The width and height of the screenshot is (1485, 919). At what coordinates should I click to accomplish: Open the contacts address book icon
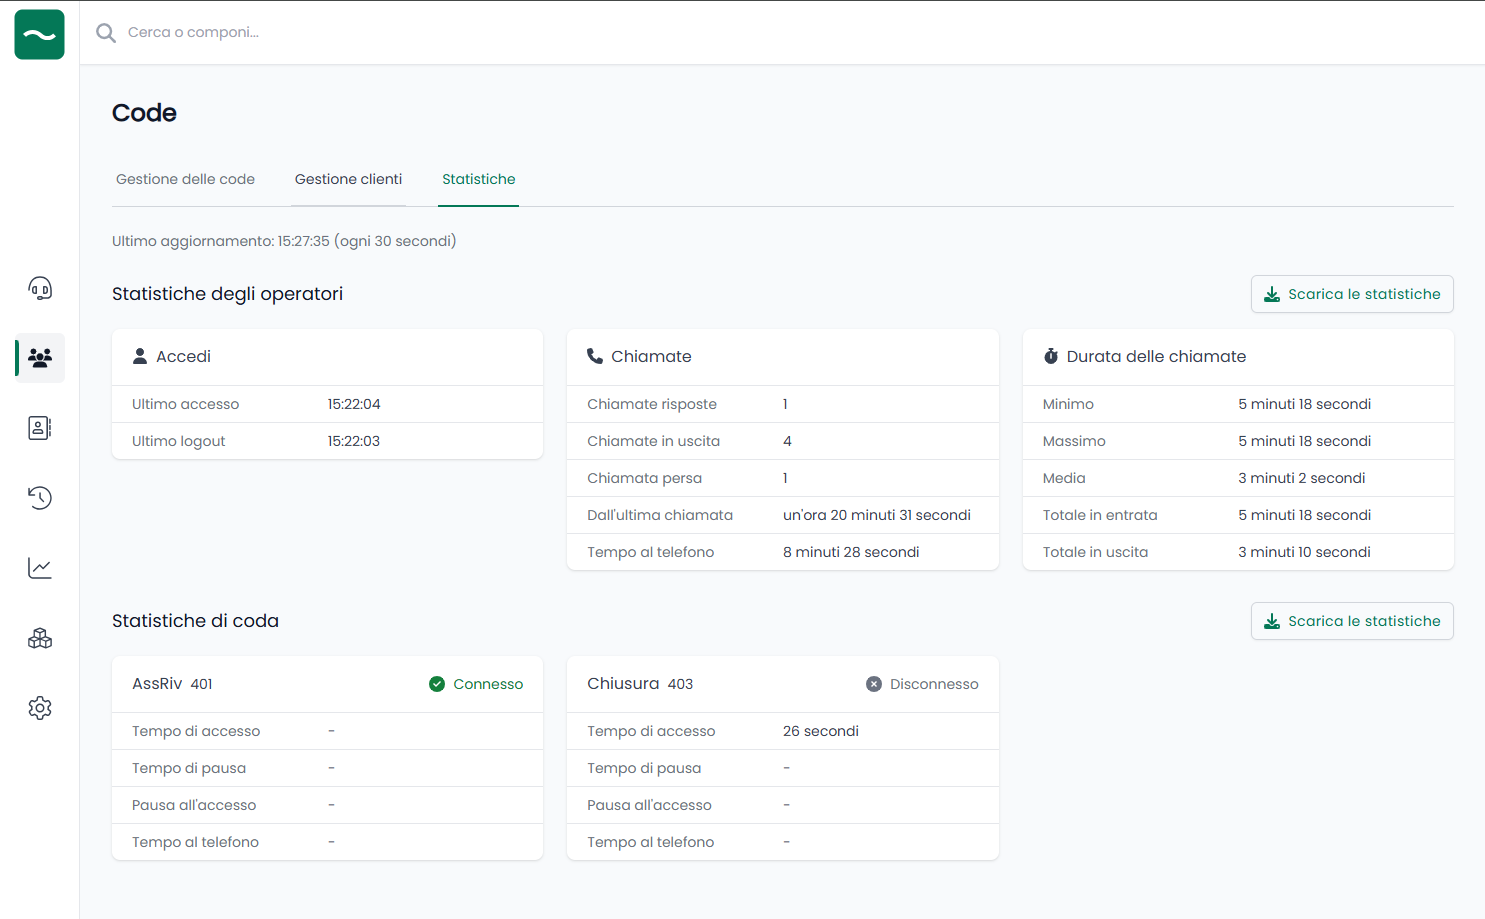(x=40, y=428)
